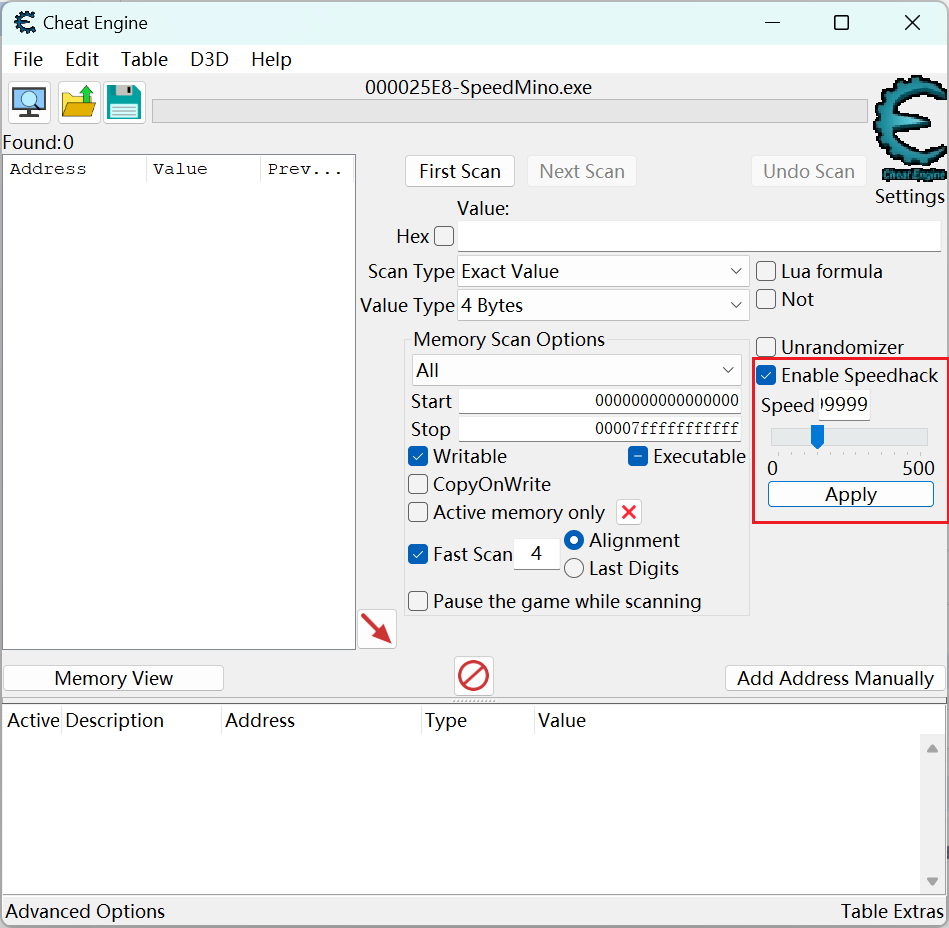
Task: Open the Scan Type Exact Value dropdown
Action: point(603,271)
